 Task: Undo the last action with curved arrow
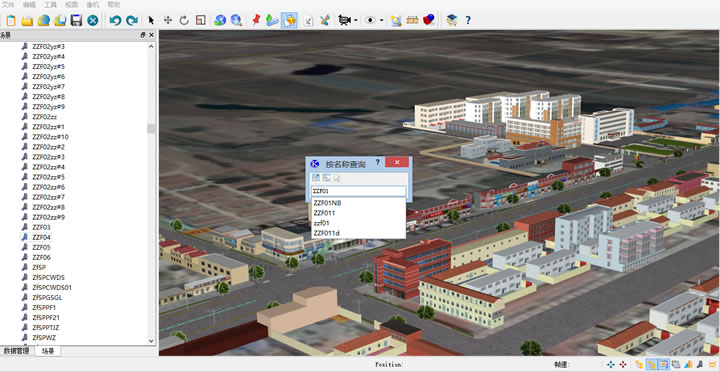115,20
